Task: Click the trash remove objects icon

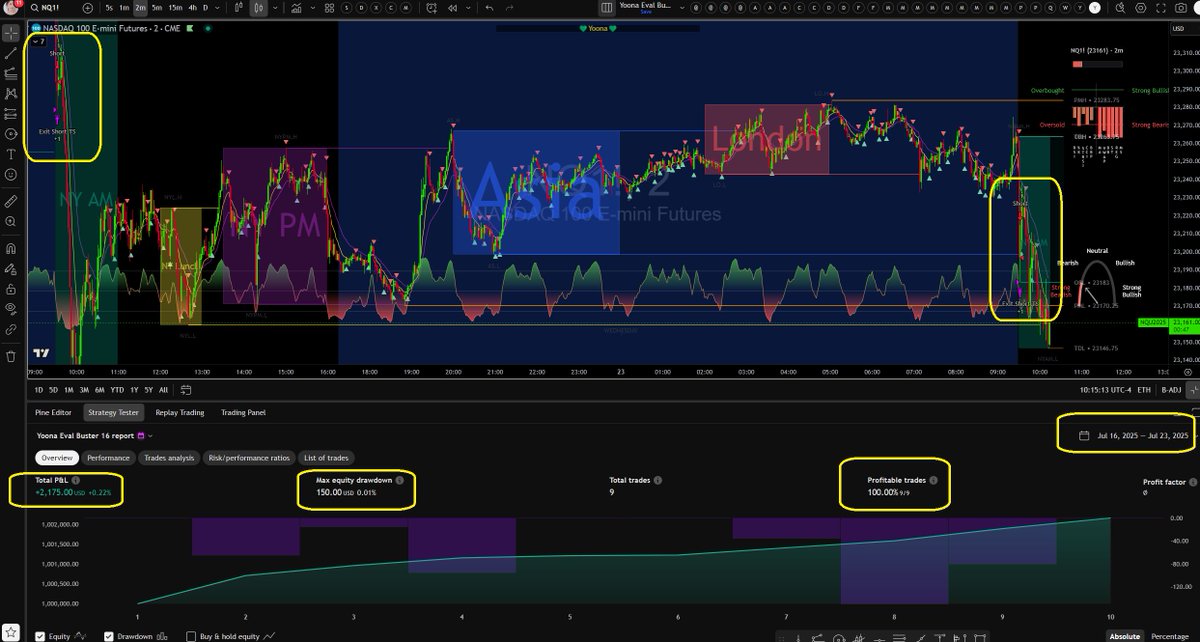Action: 10,355
